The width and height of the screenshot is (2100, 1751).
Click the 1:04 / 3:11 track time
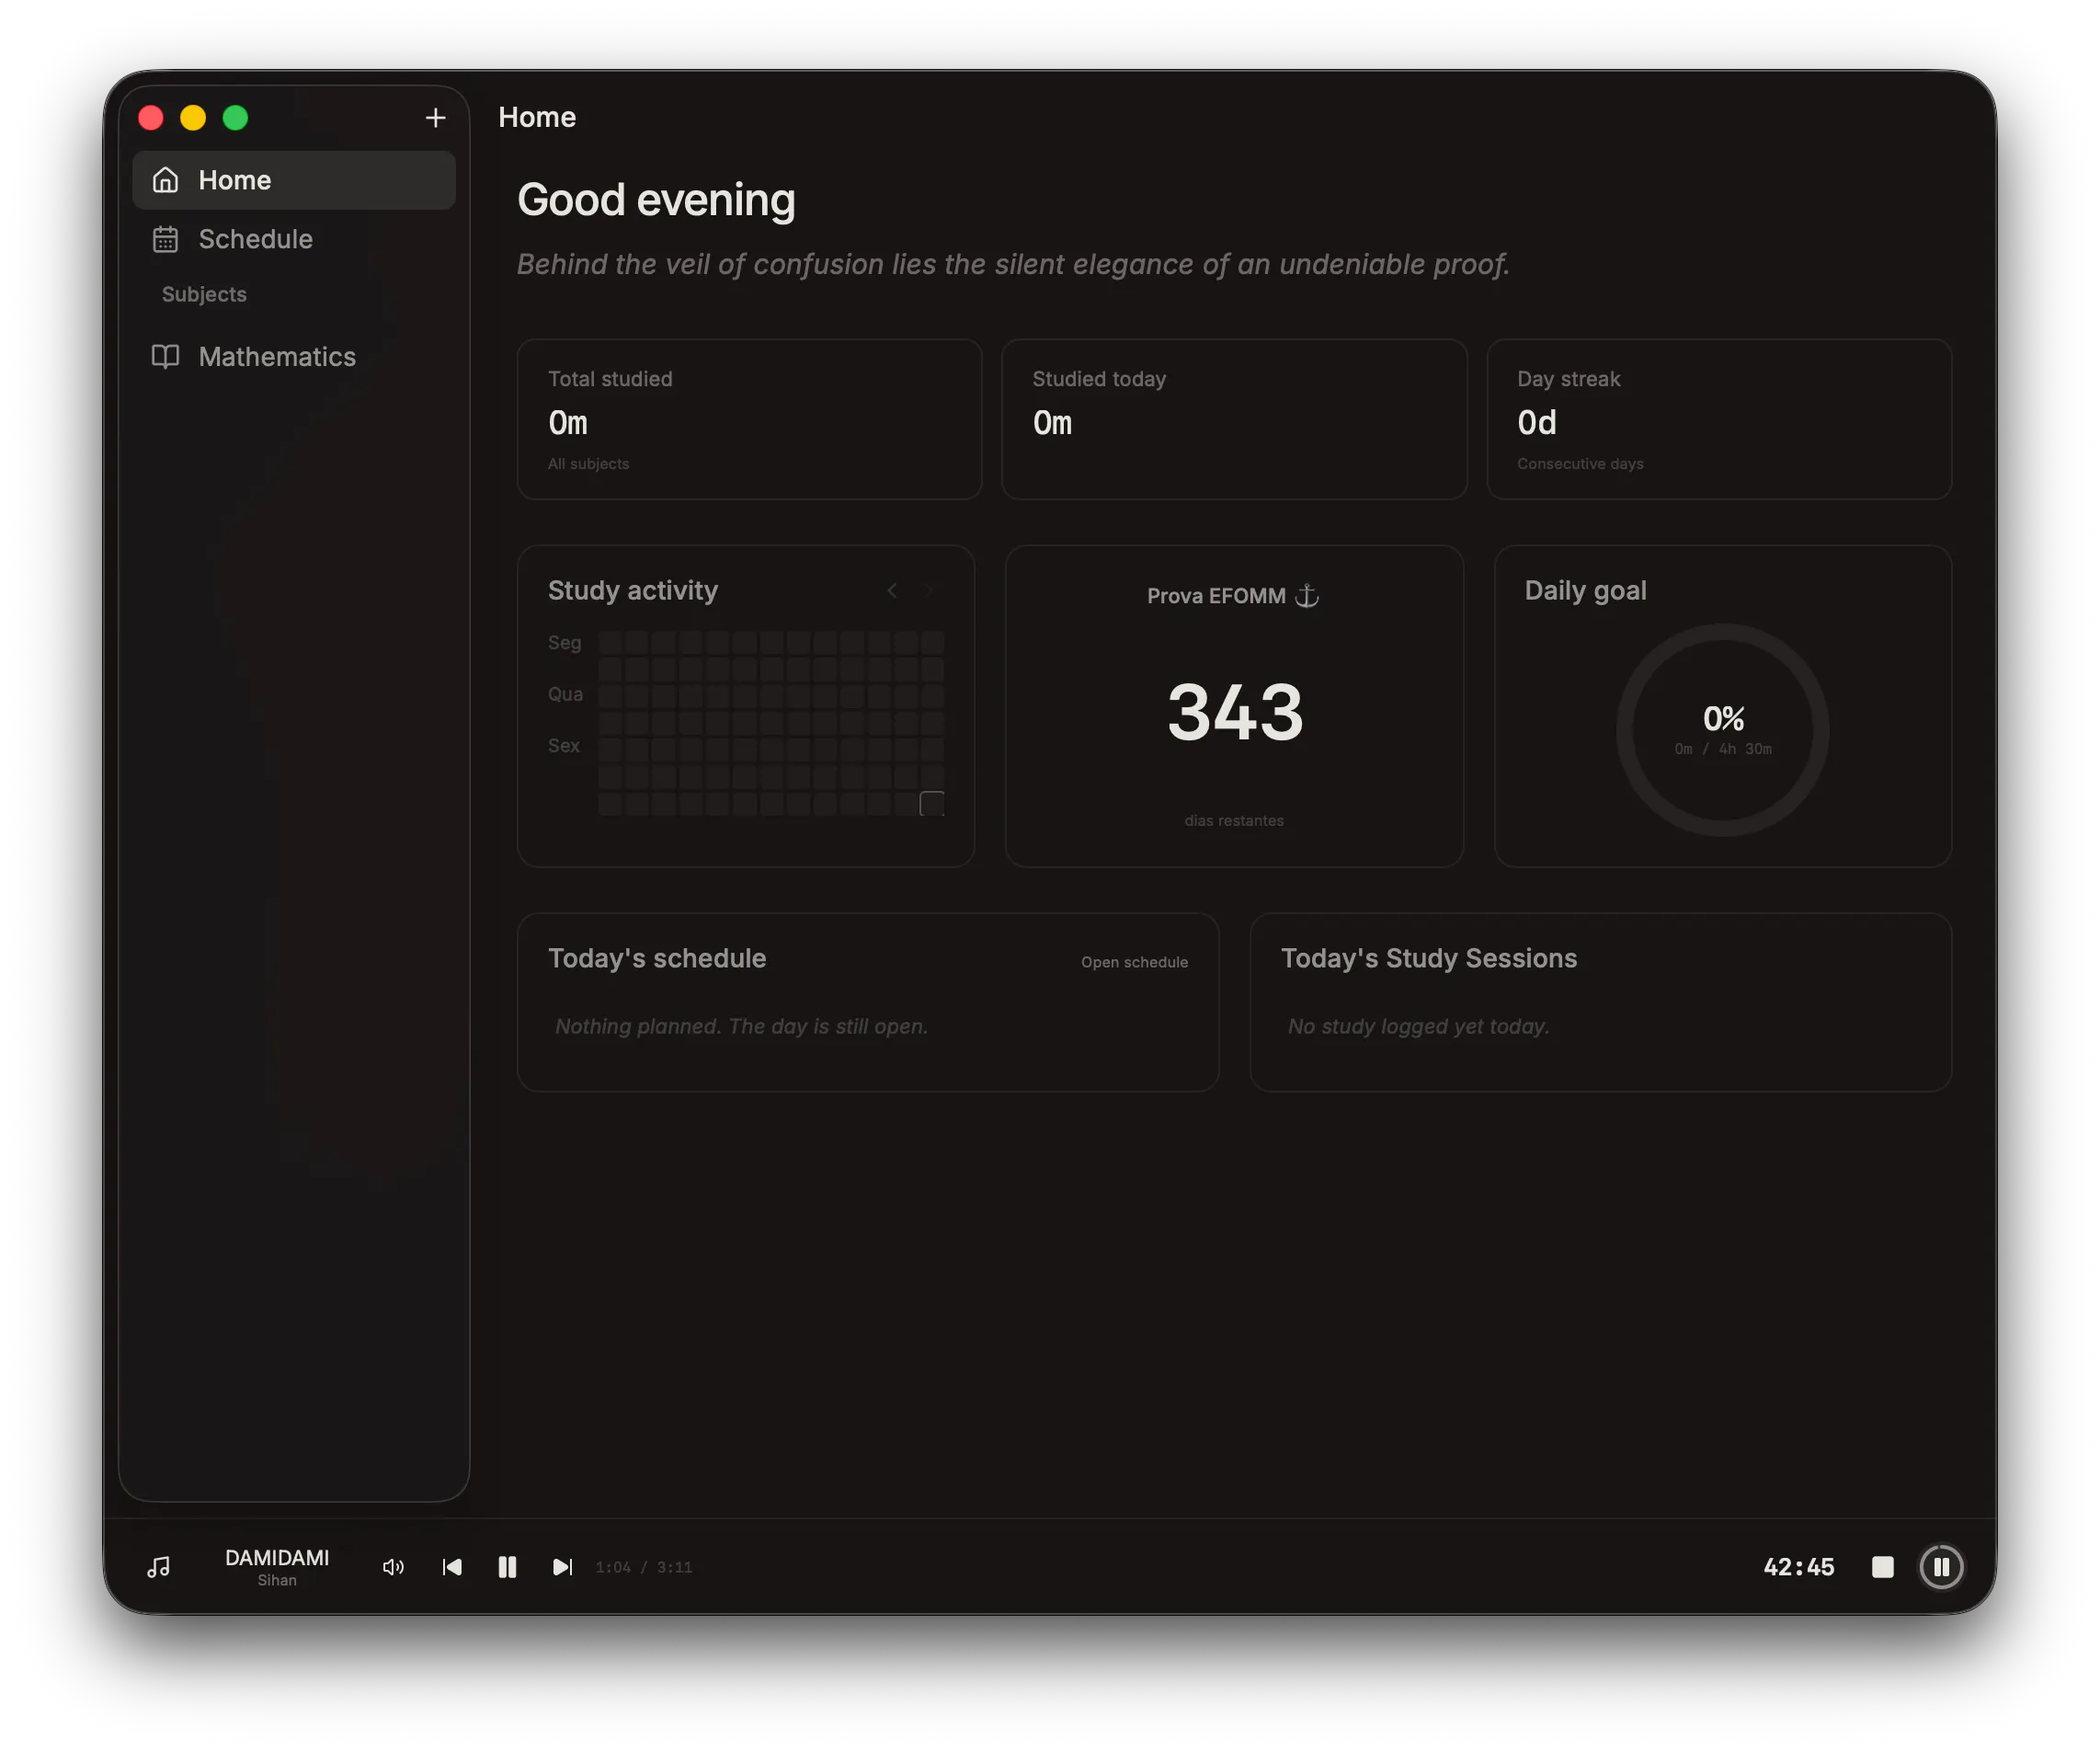click(x=643, y=1567)
